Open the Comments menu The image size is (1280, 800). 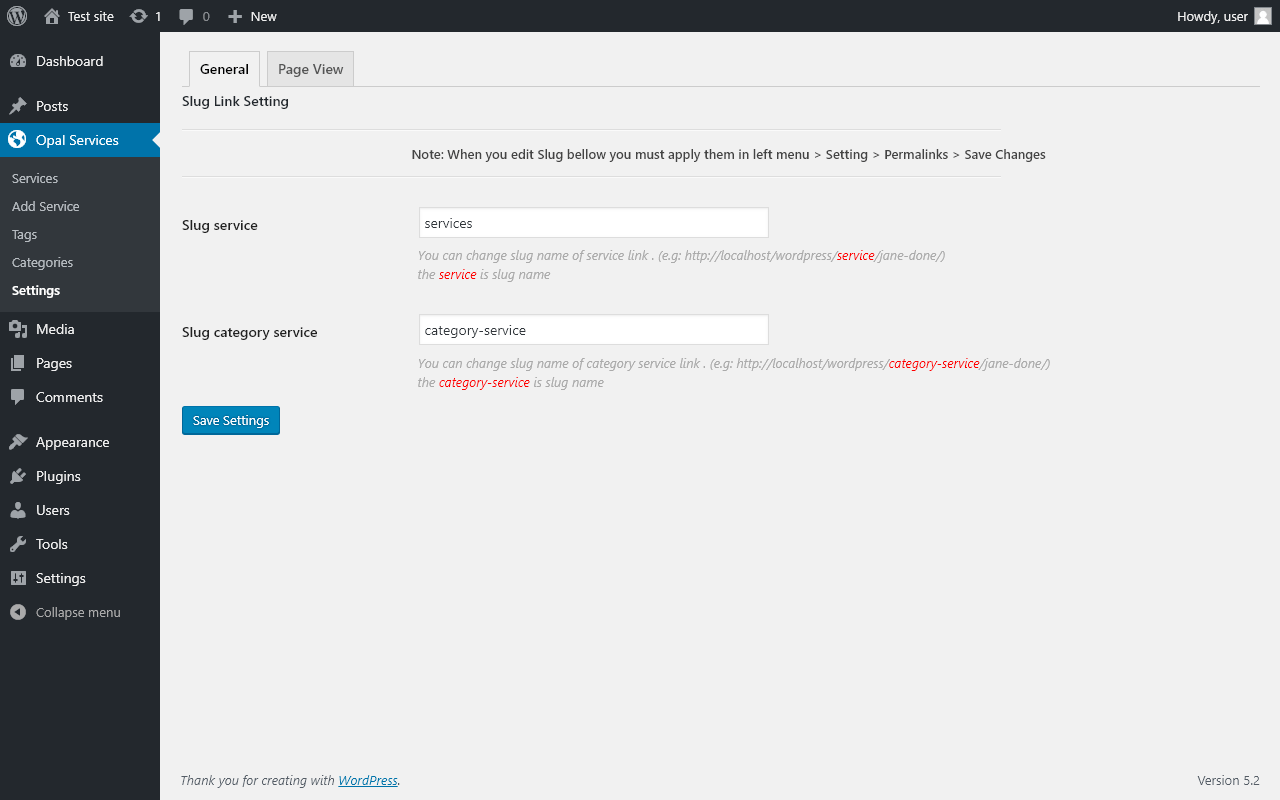pyautogui.click(x=80, y=397)
